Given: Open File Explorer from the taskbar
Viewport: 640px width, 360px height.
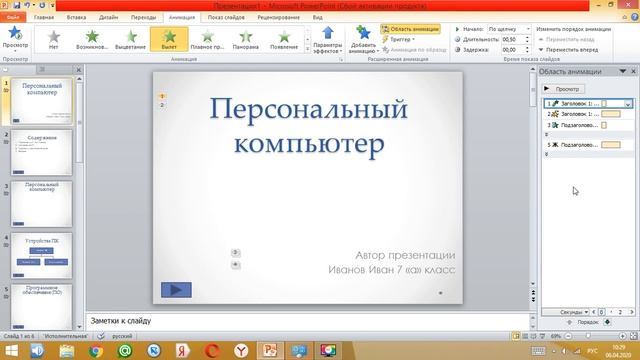Looking at the screenshot, I should pos(67,351).
